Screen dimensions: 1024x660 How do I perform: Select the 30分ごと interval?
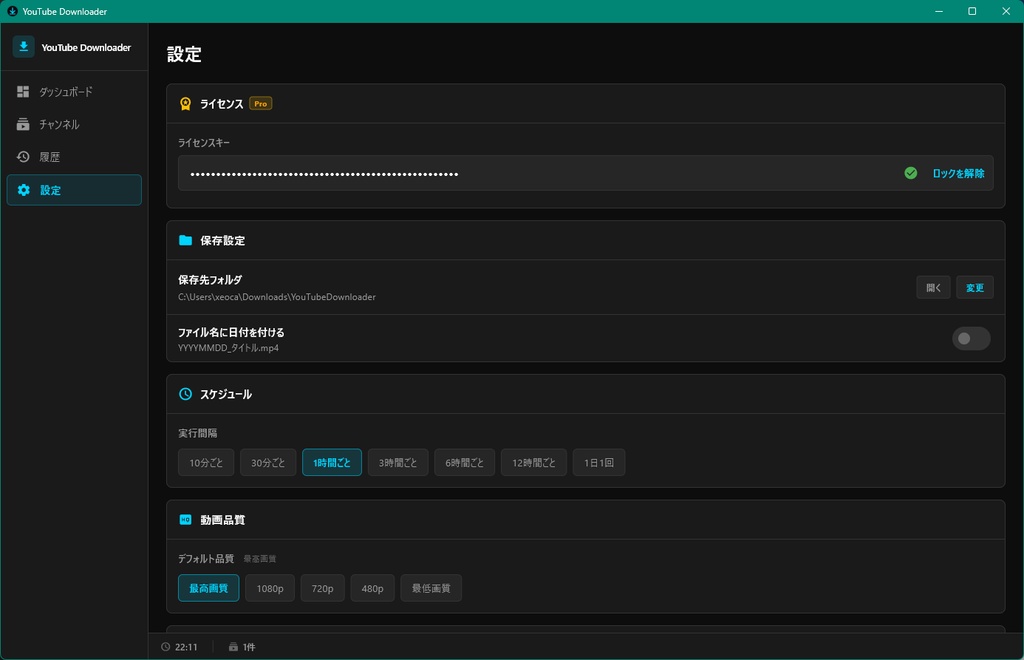[x=268, y=462]
